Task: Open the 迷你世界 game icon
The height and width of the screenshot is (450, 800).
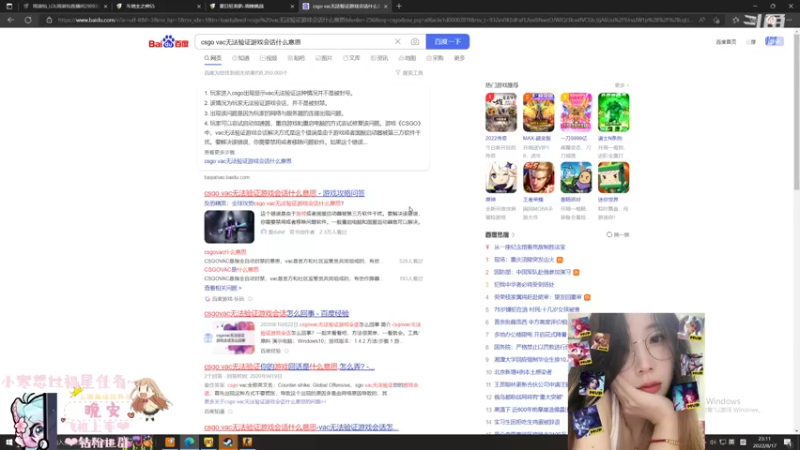Action: pyautogui.click(x=613, y=178)
